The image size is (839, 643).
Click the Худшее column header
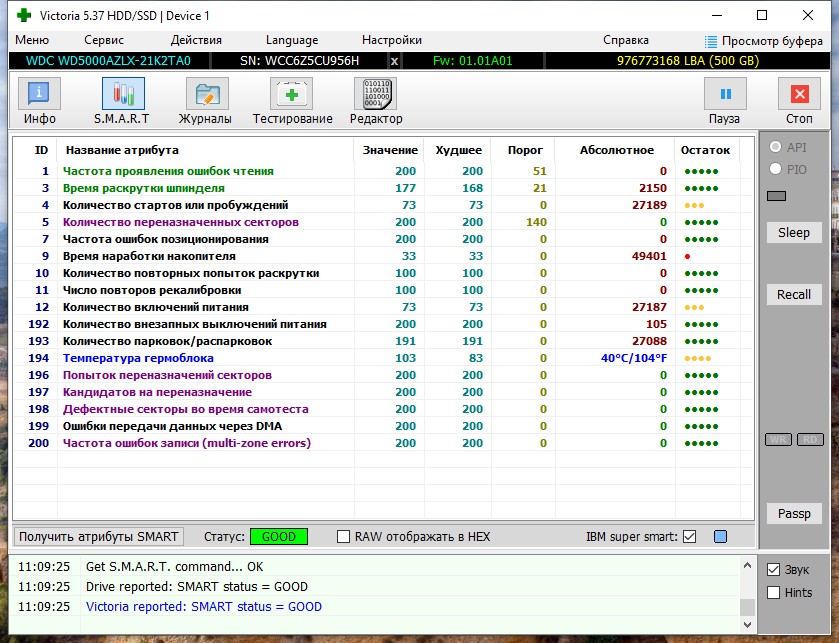click(x=459, y=150)
